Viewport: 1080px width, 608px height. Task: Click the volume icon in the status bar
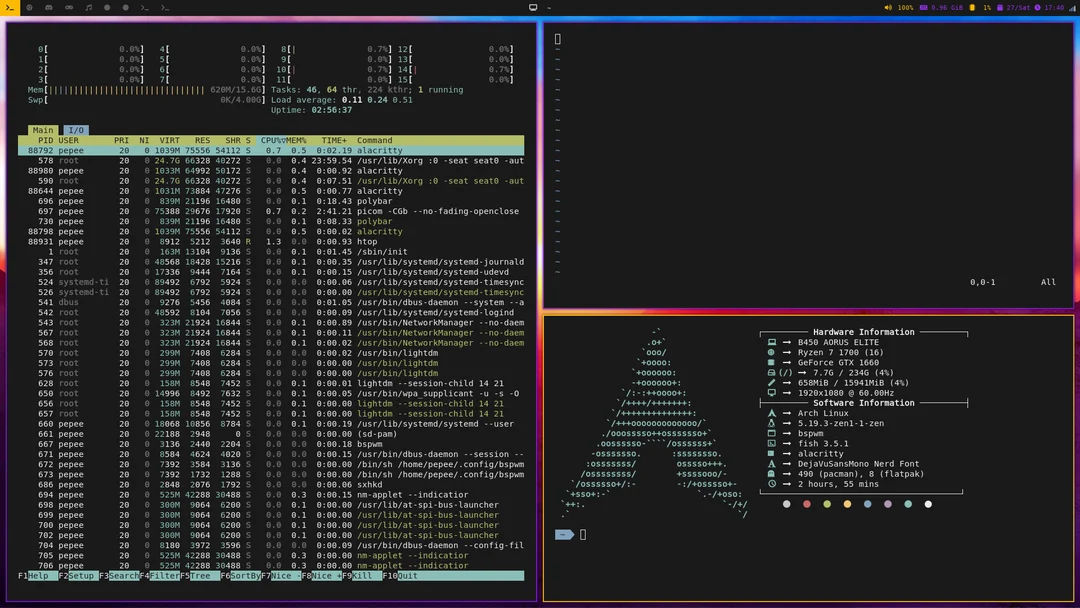tap(887, 7)
